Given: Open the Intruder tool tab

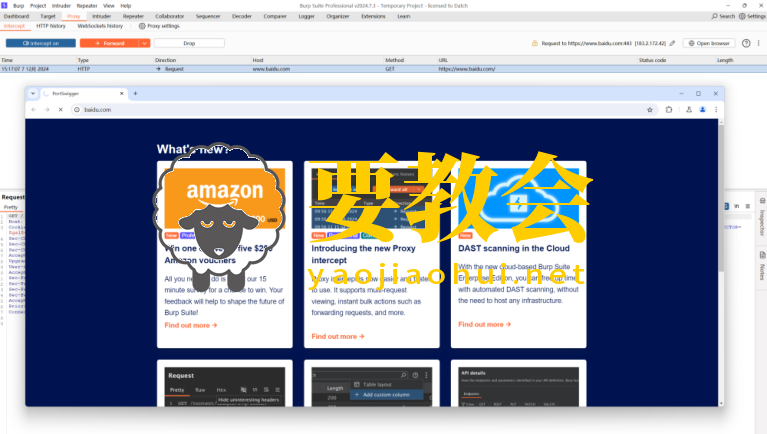Looking at the screenshot, I should click(102, 16).
